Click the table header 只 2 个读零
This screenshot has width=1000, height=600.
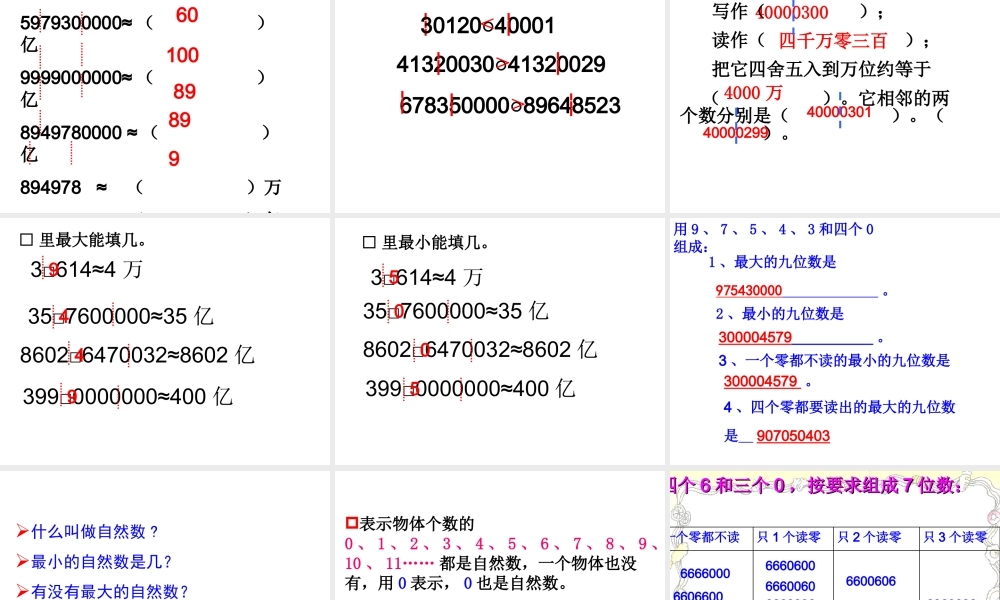point(870,538)
